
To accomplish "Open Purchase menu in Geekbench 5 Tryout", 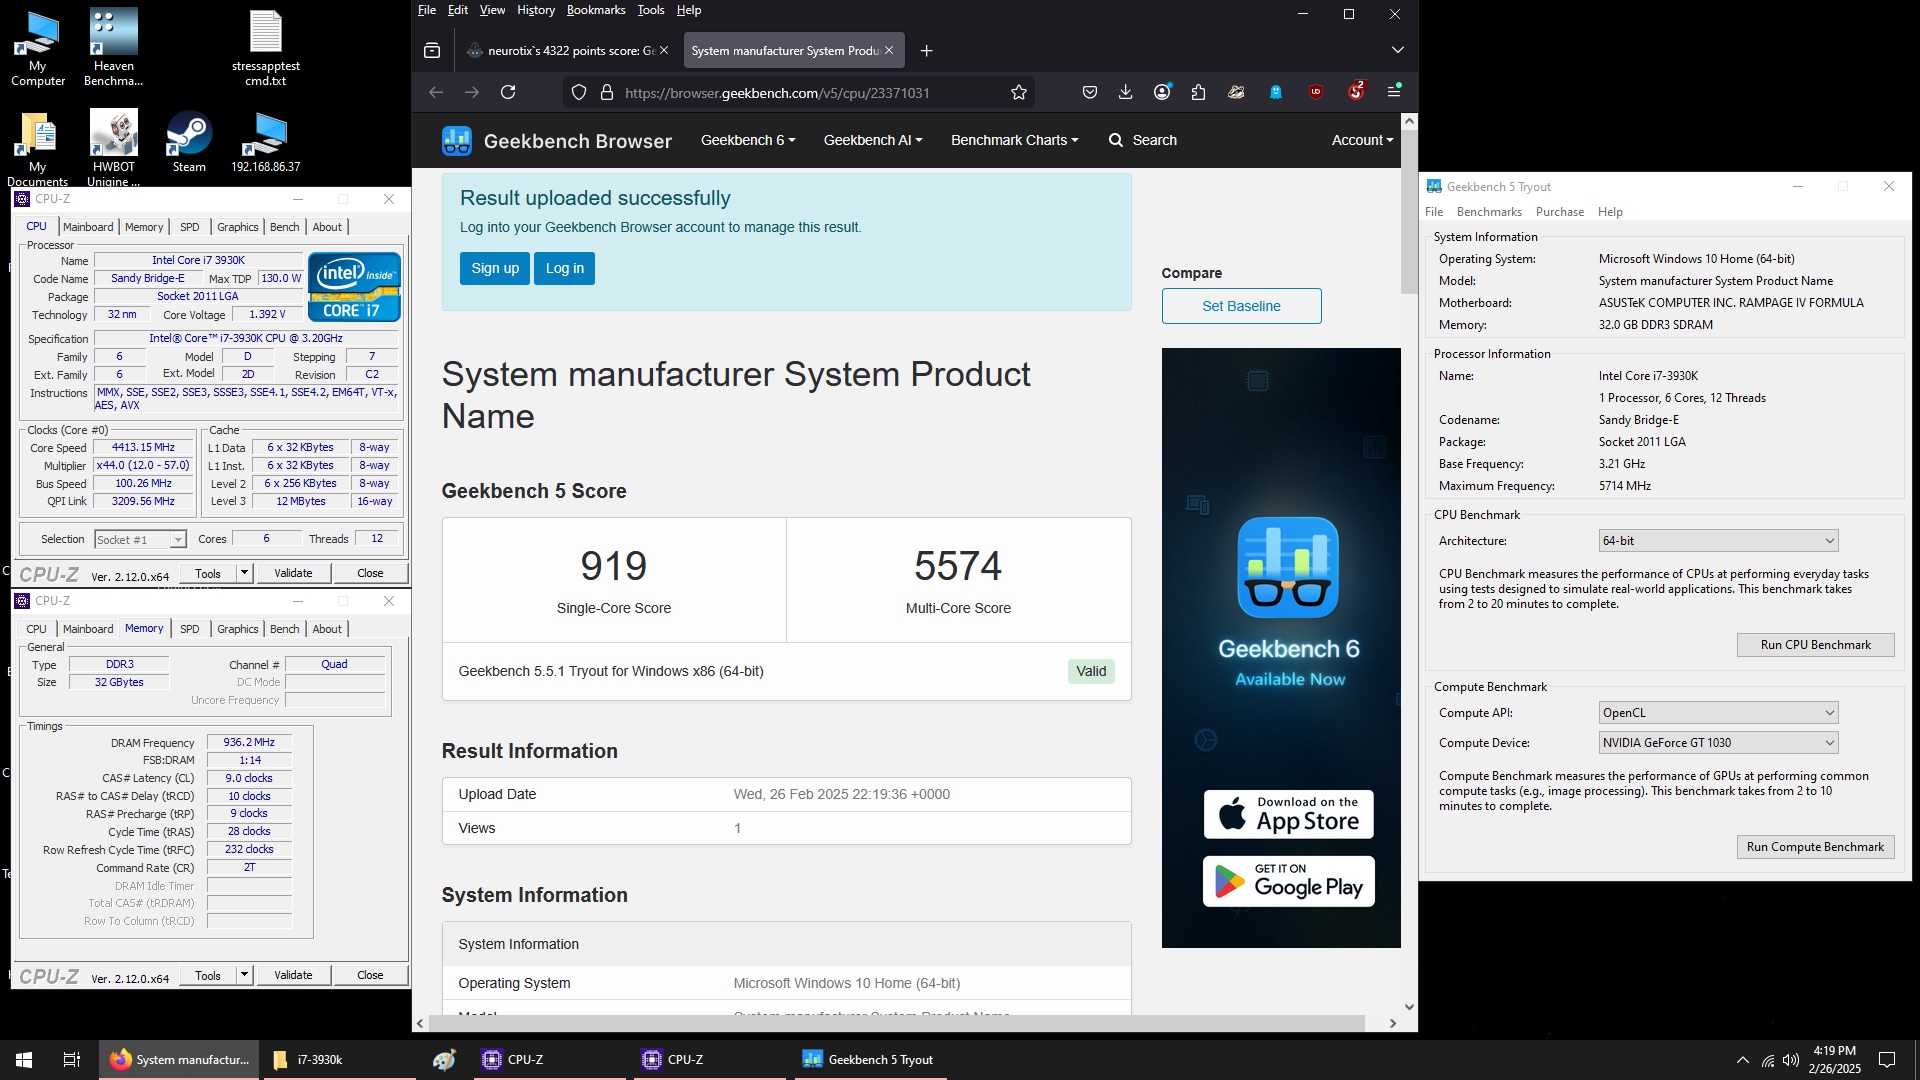I will 1560,212.
